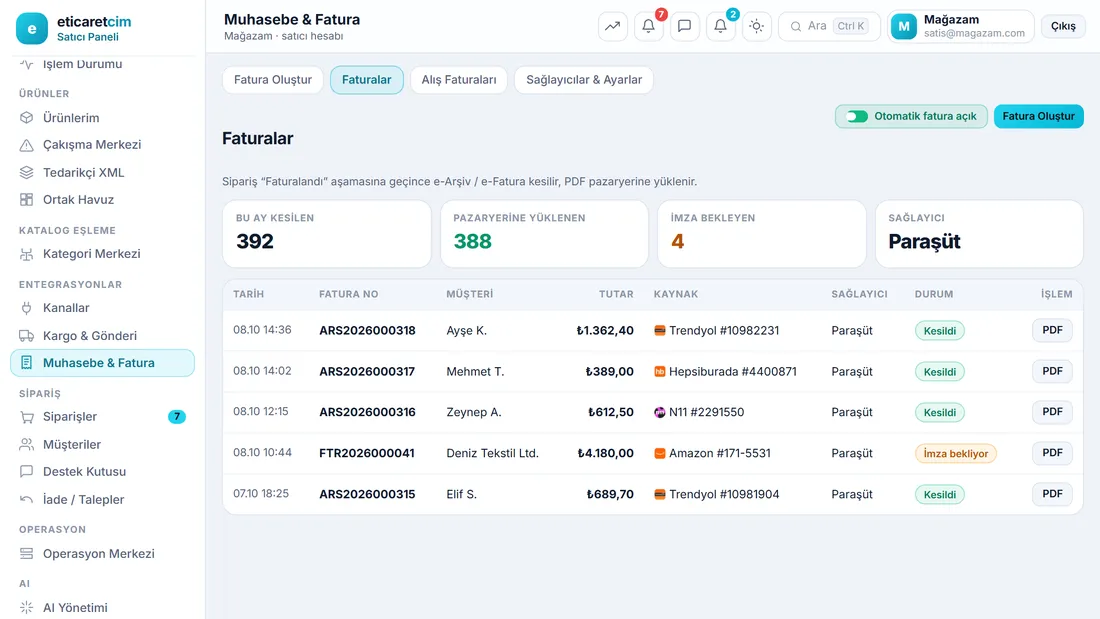
Task: Download PDF for invoice ARS2026000318
Action: point(1052,330)
